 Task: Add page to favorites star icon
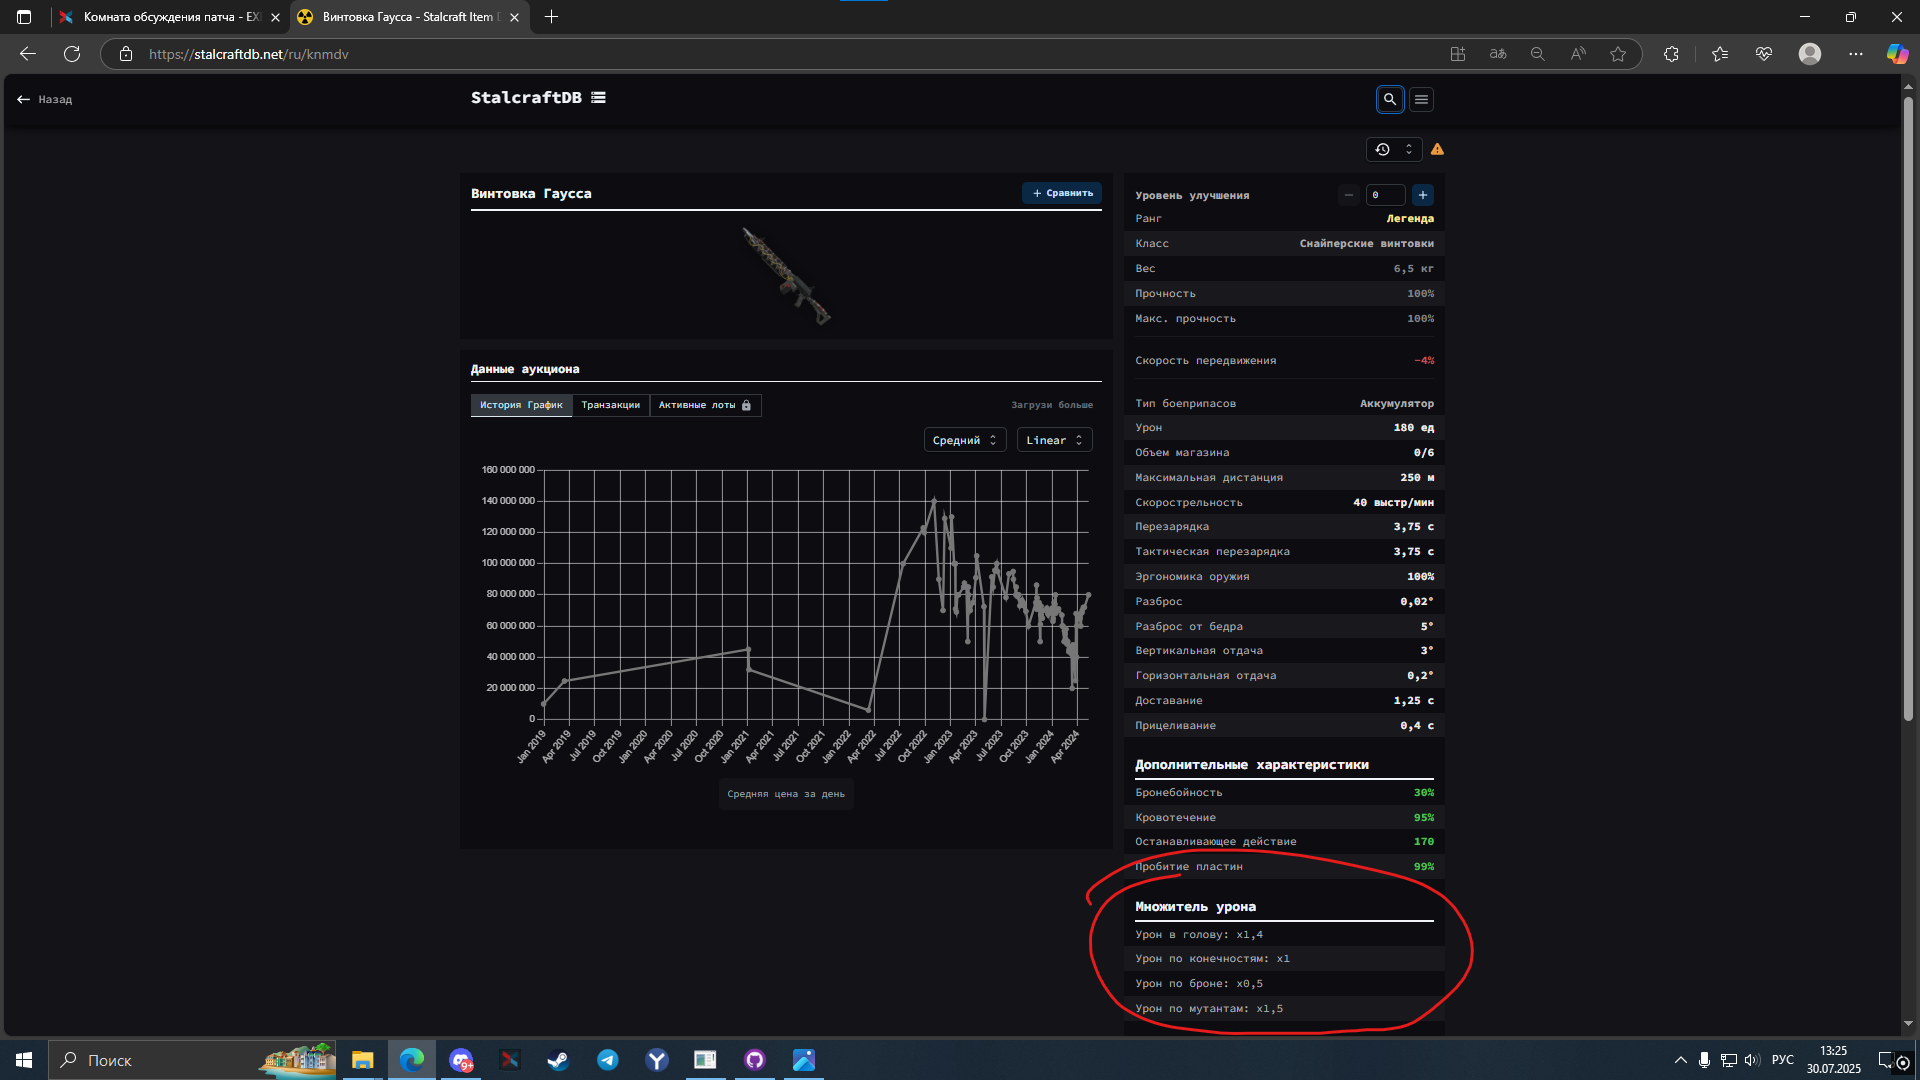1618,54
